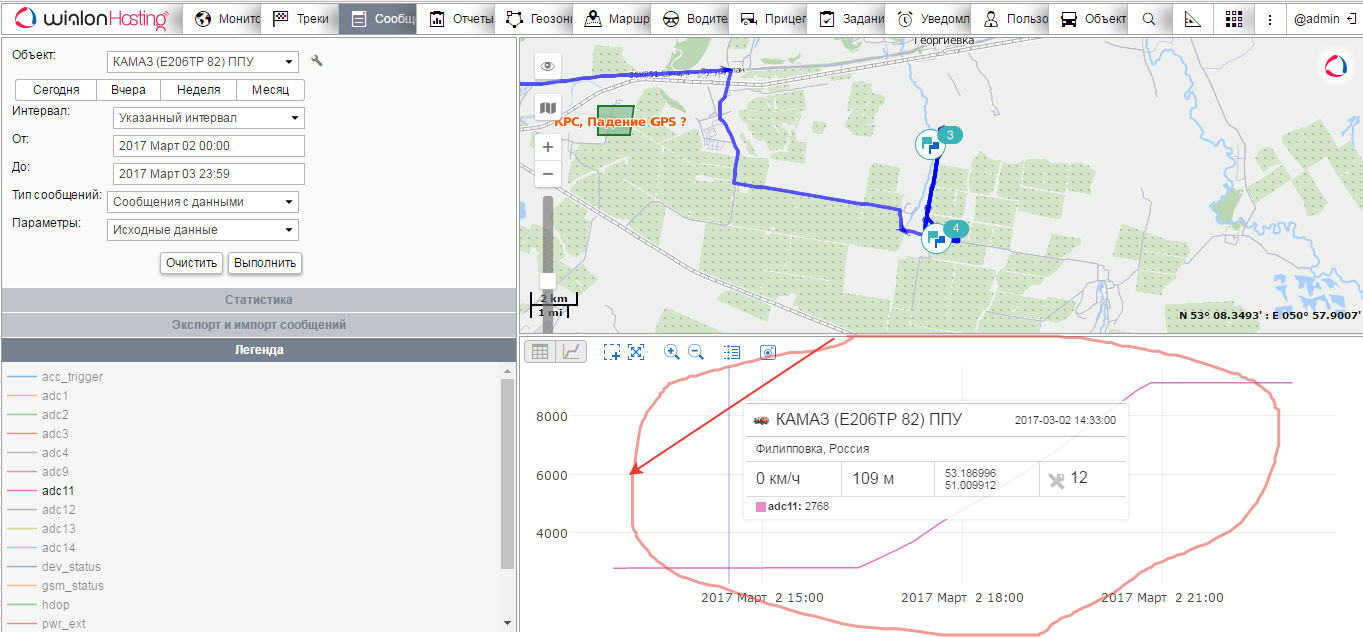Open the Отчеты tab
The width and height of the screenshot is (1363, 637).
[460, 19]
